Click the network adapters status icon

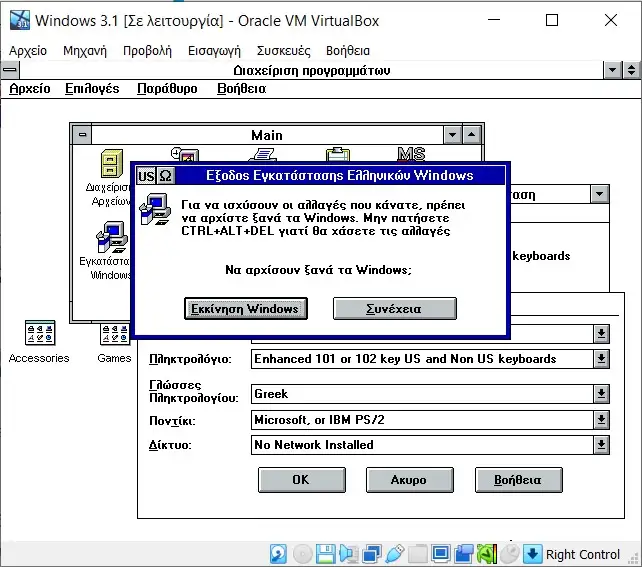[372, 554]
